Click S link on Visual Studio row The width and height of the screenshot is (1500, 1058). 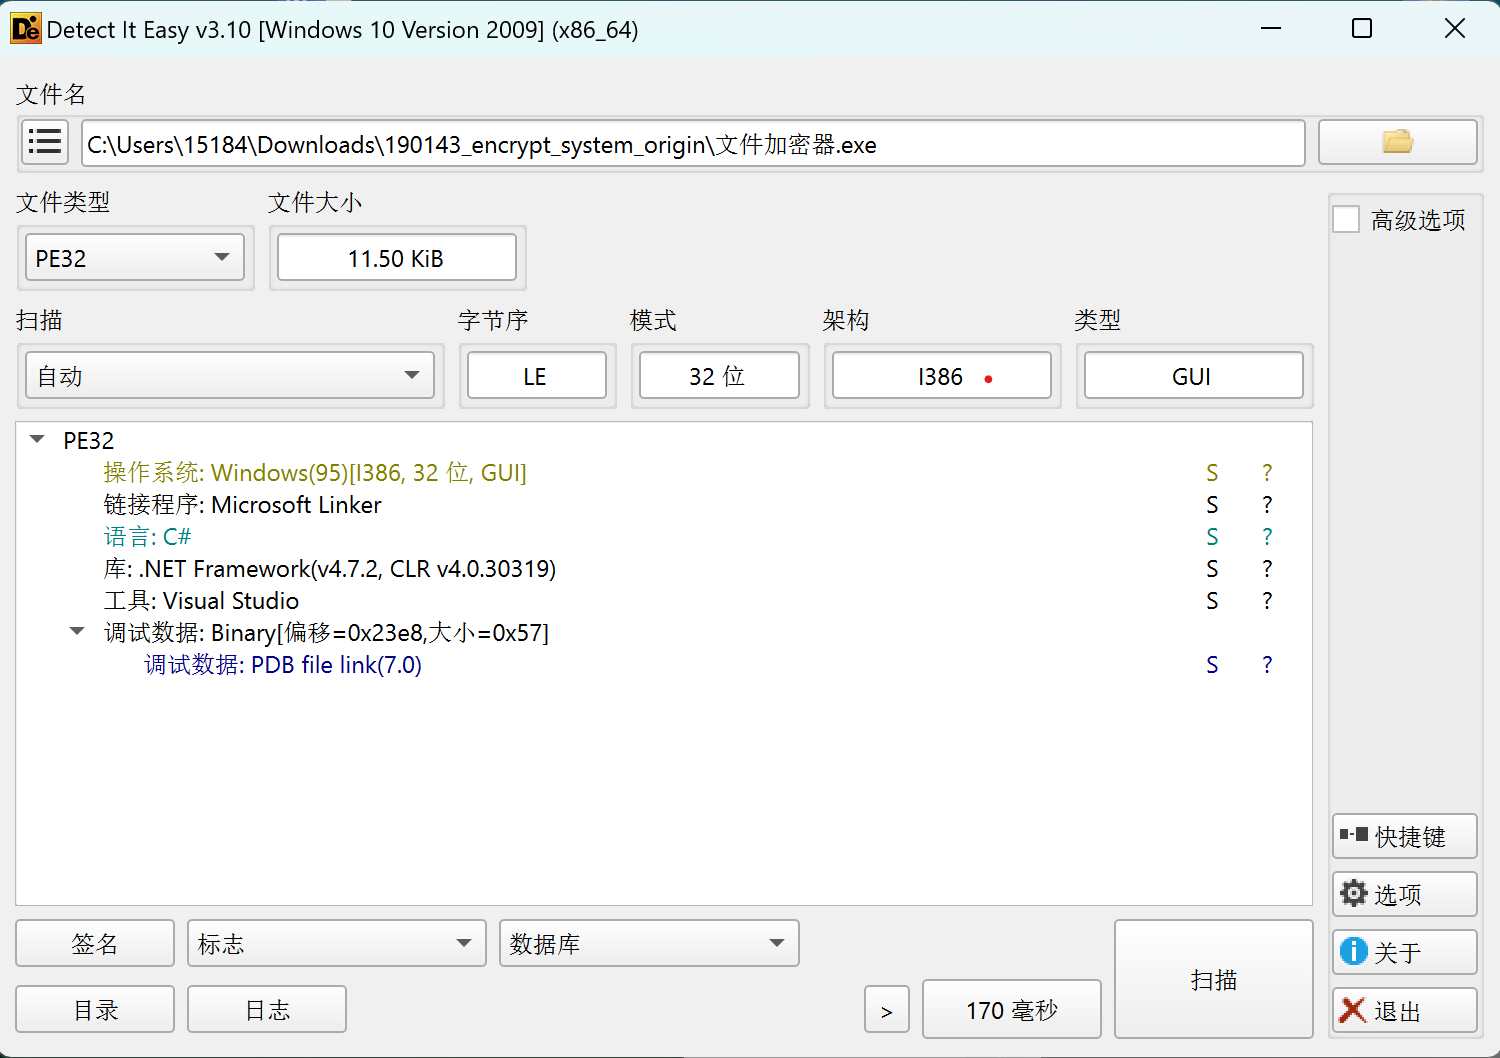pos(1212,601)
